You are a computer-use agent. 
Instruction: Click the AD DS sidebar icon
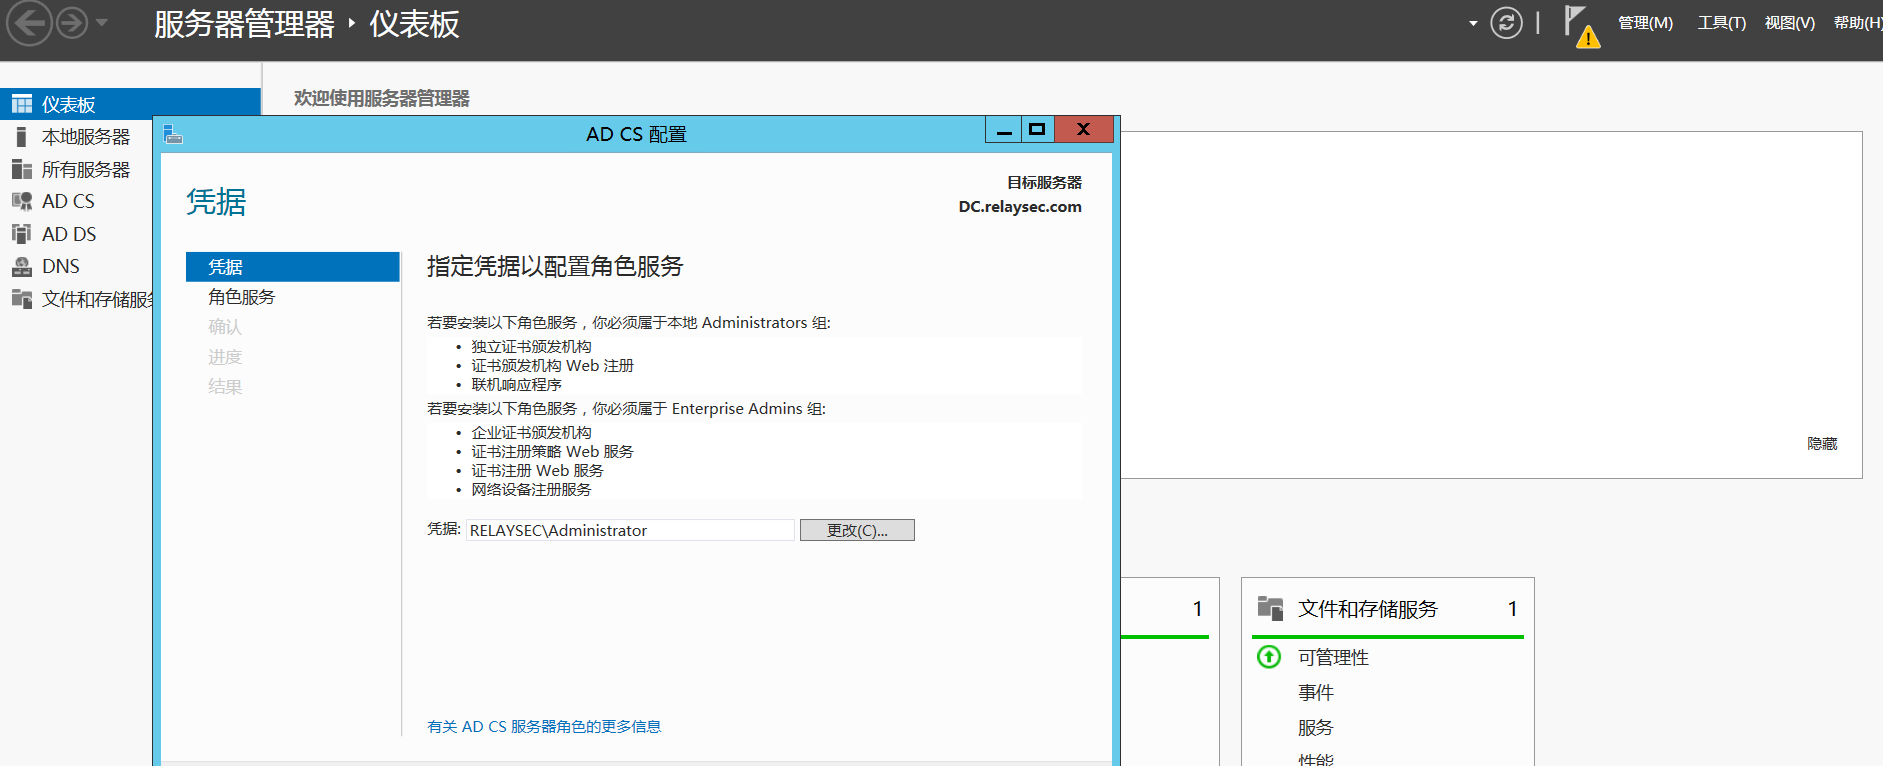(22, 234)
